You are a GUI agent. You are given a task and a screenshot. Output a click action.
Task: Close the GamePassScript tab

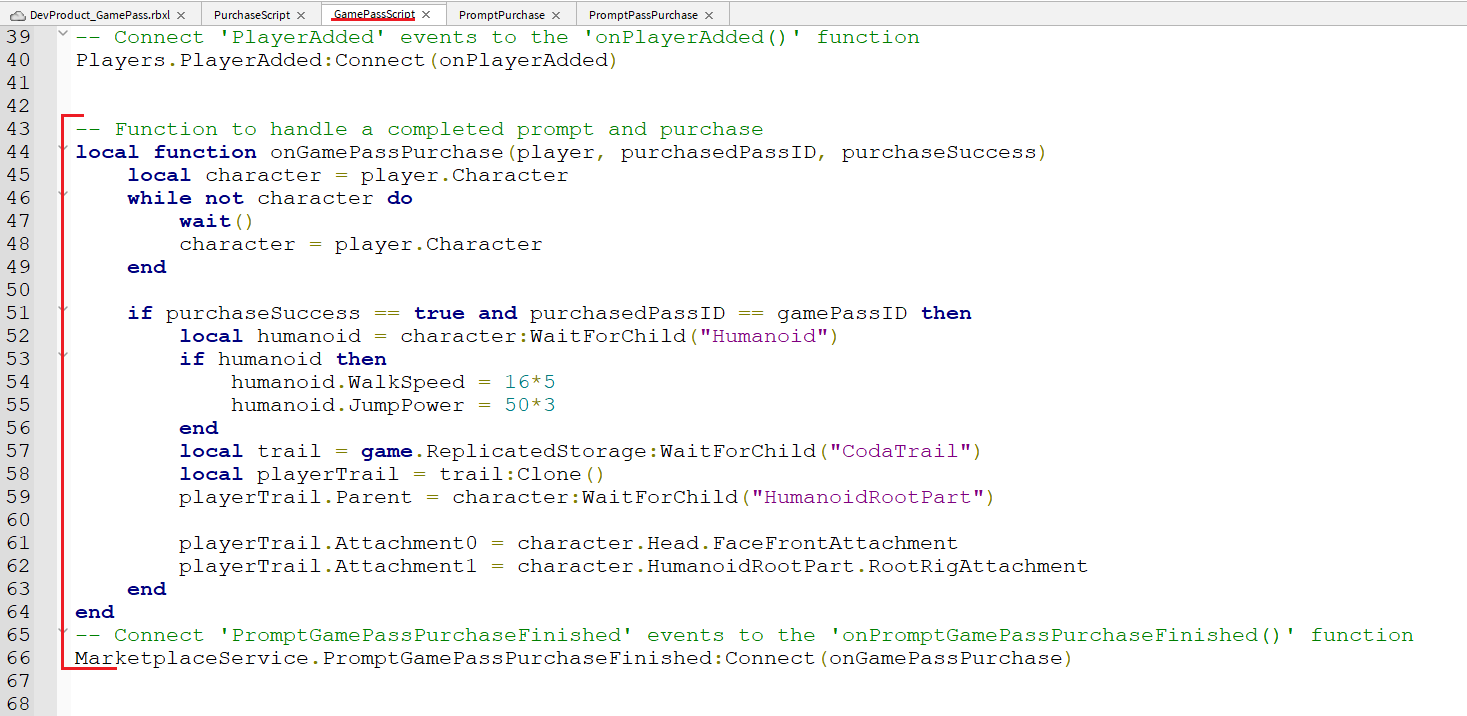tap(426, 15)
